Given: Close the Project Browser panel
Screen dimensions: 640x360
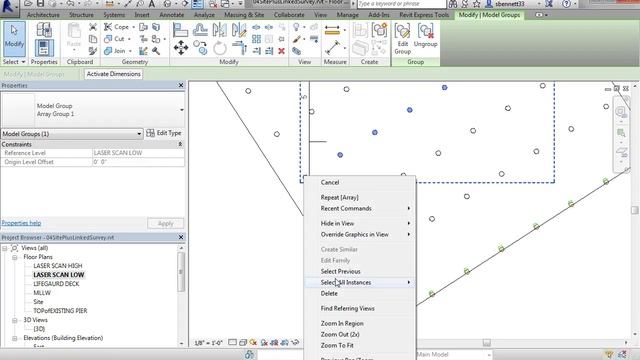Looking at the screenshot, I should (x=181, y=237).
